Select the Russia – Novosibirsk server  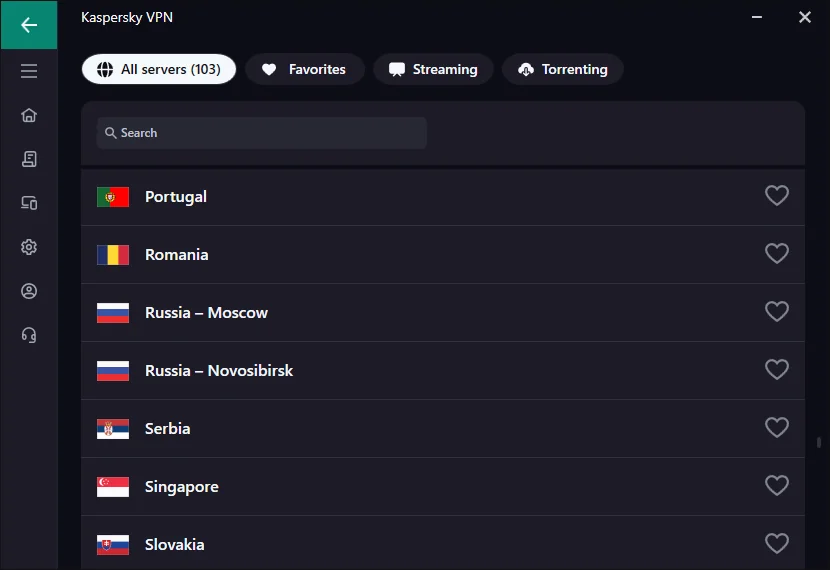click(219, 370)
